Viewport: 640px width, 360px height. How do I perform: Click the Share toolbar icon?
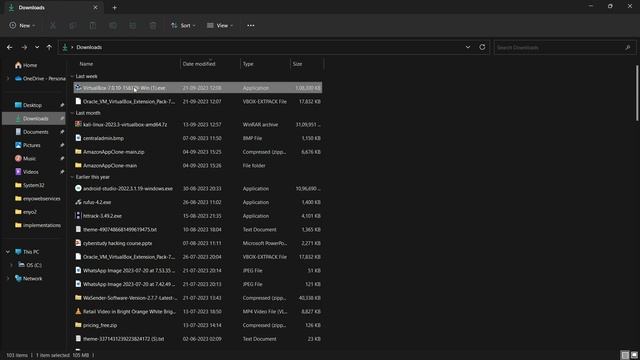133,26
